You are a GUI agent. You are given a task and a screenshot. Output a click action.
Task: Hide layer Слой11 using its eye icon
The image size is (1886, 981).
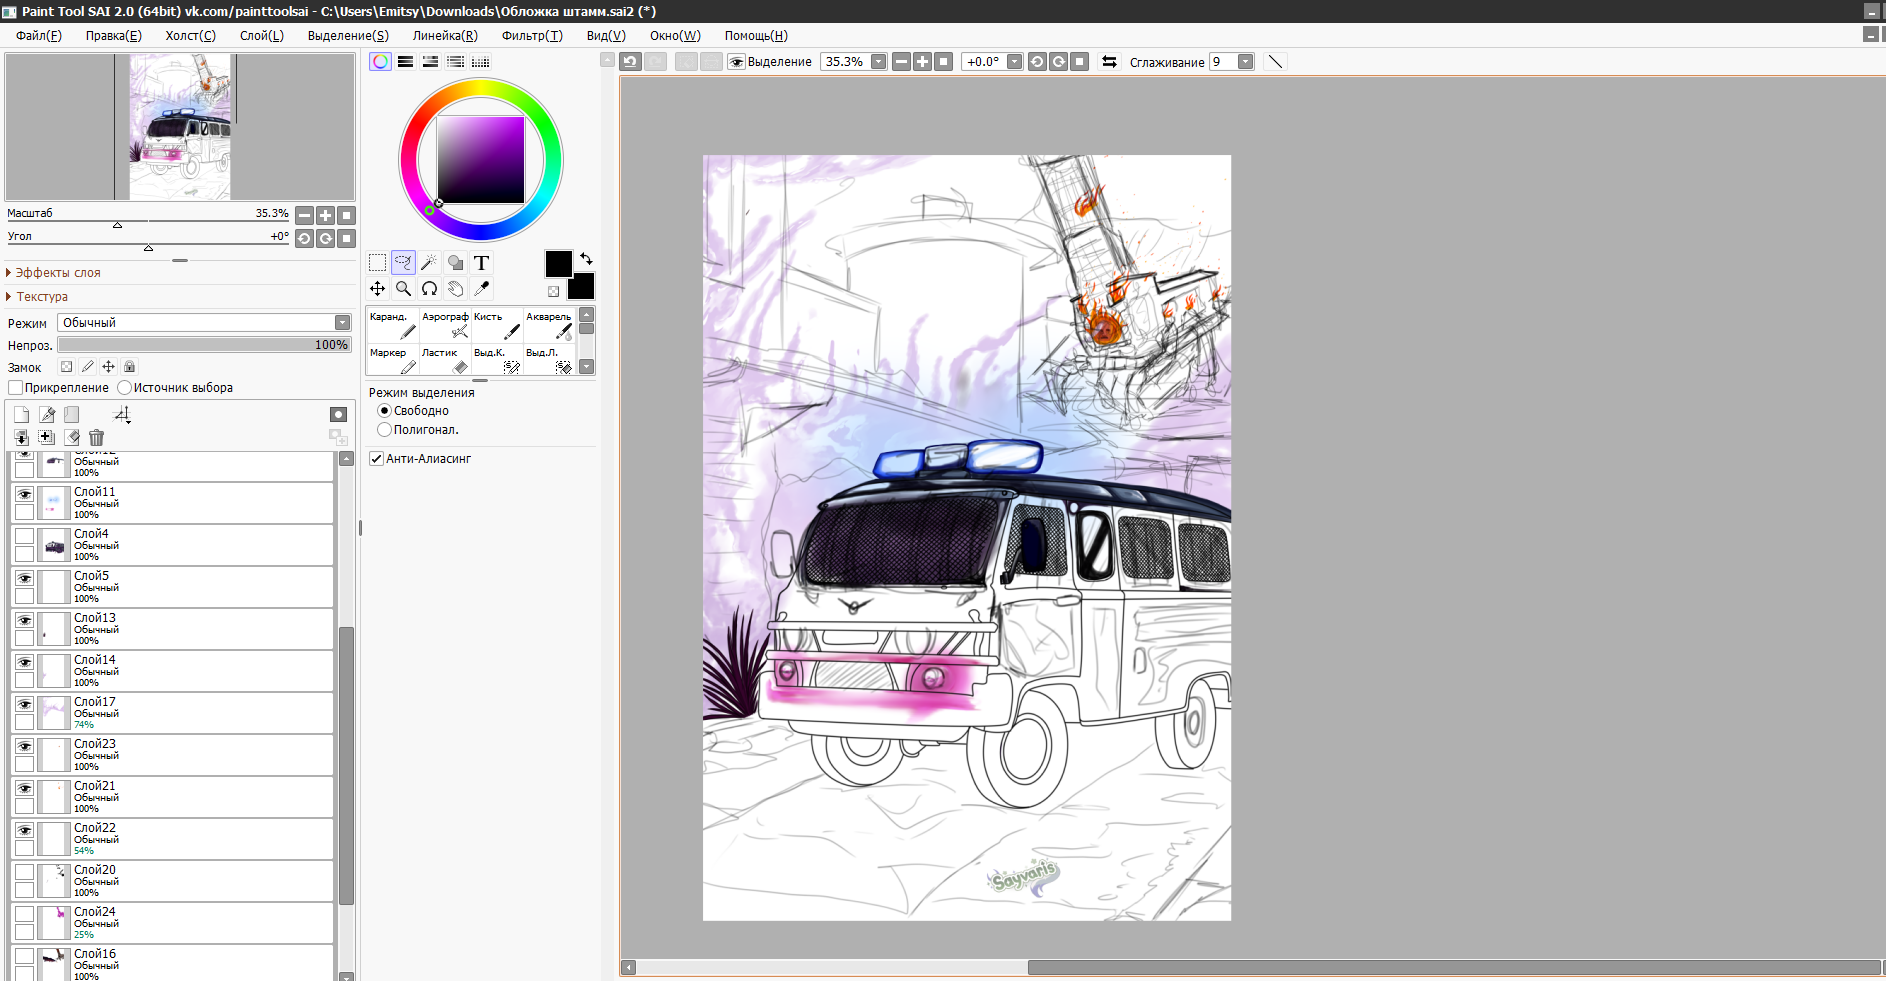[24, 494]
